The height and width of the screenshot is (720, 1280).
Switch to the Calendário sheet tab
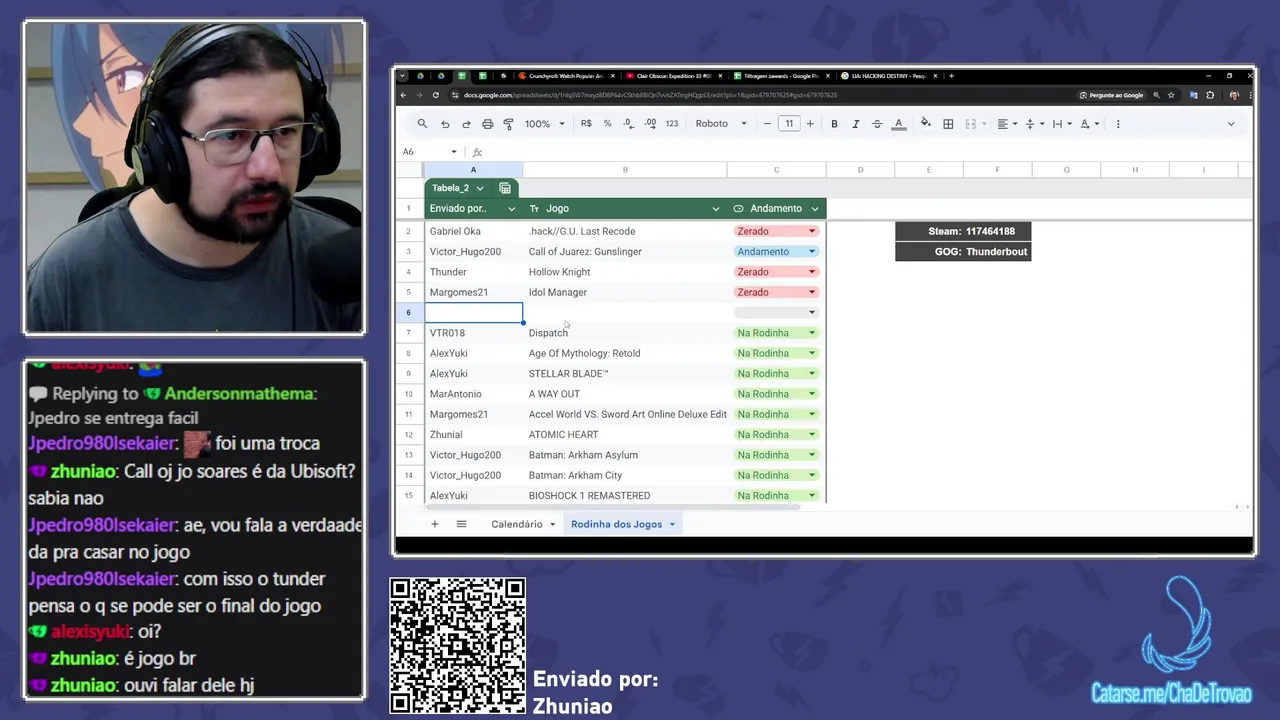517,524
